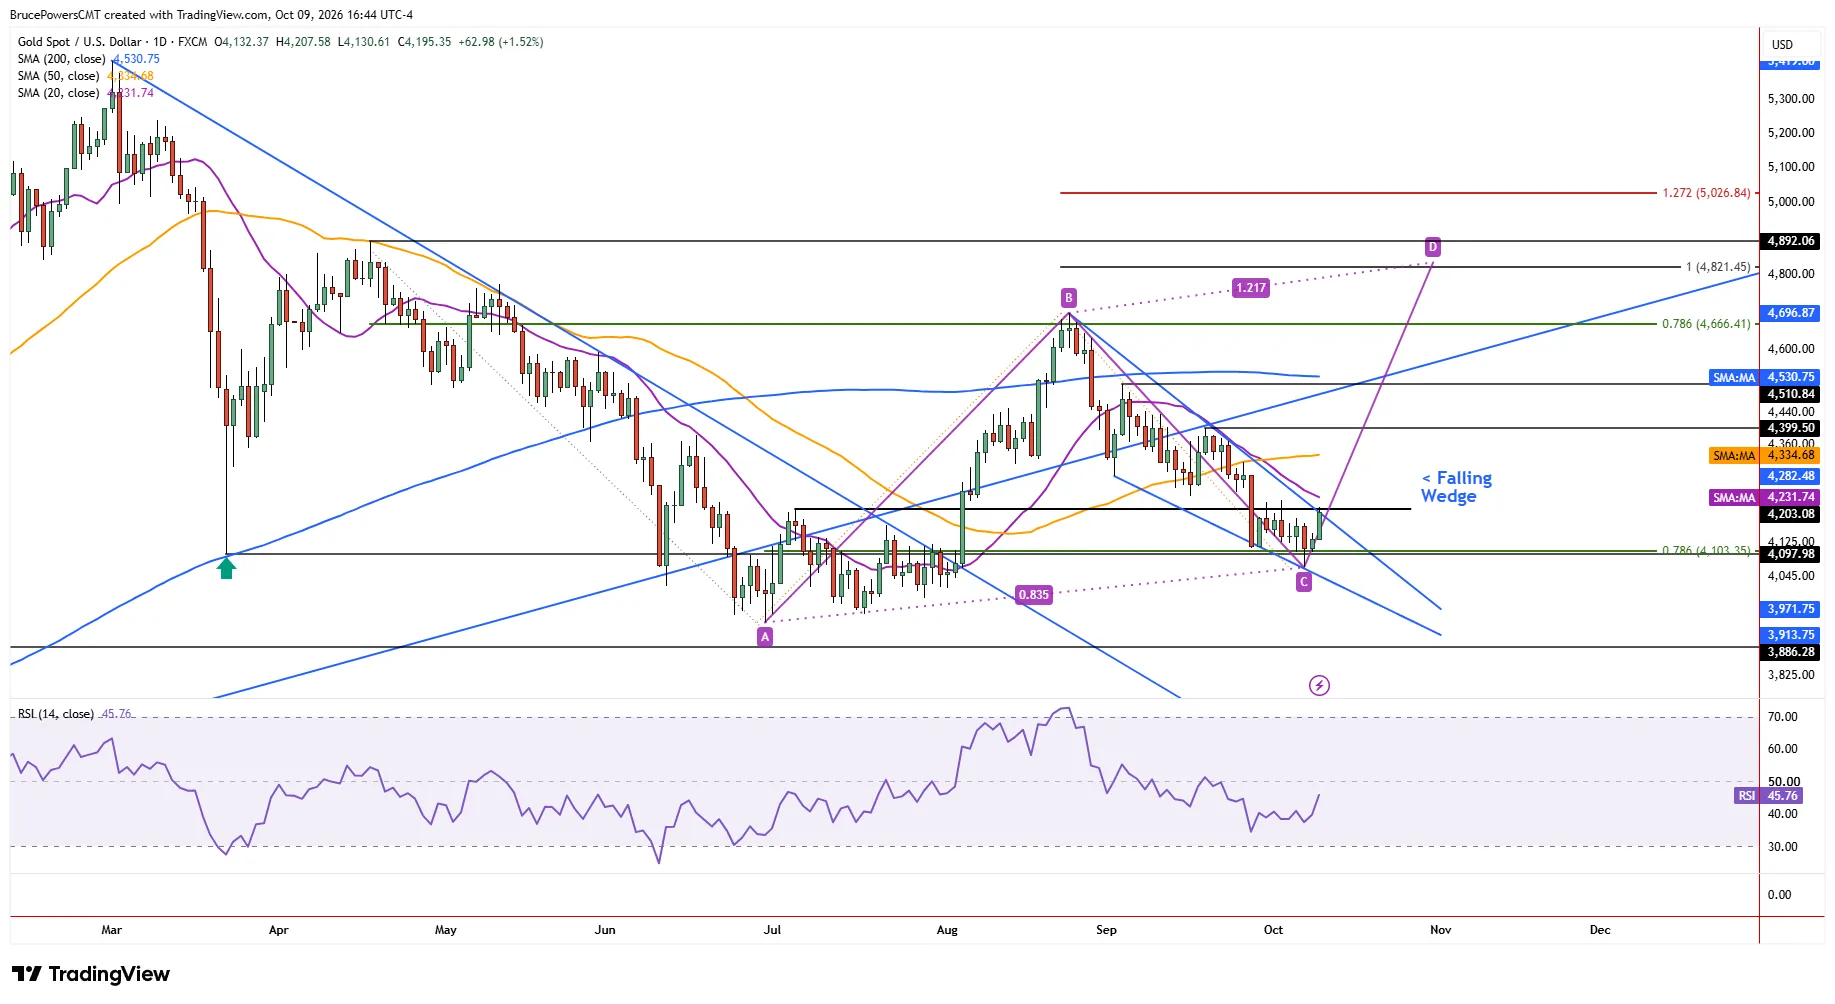
Task: Click the 4,282.48 price label
Action: [x=1790, y=476]
